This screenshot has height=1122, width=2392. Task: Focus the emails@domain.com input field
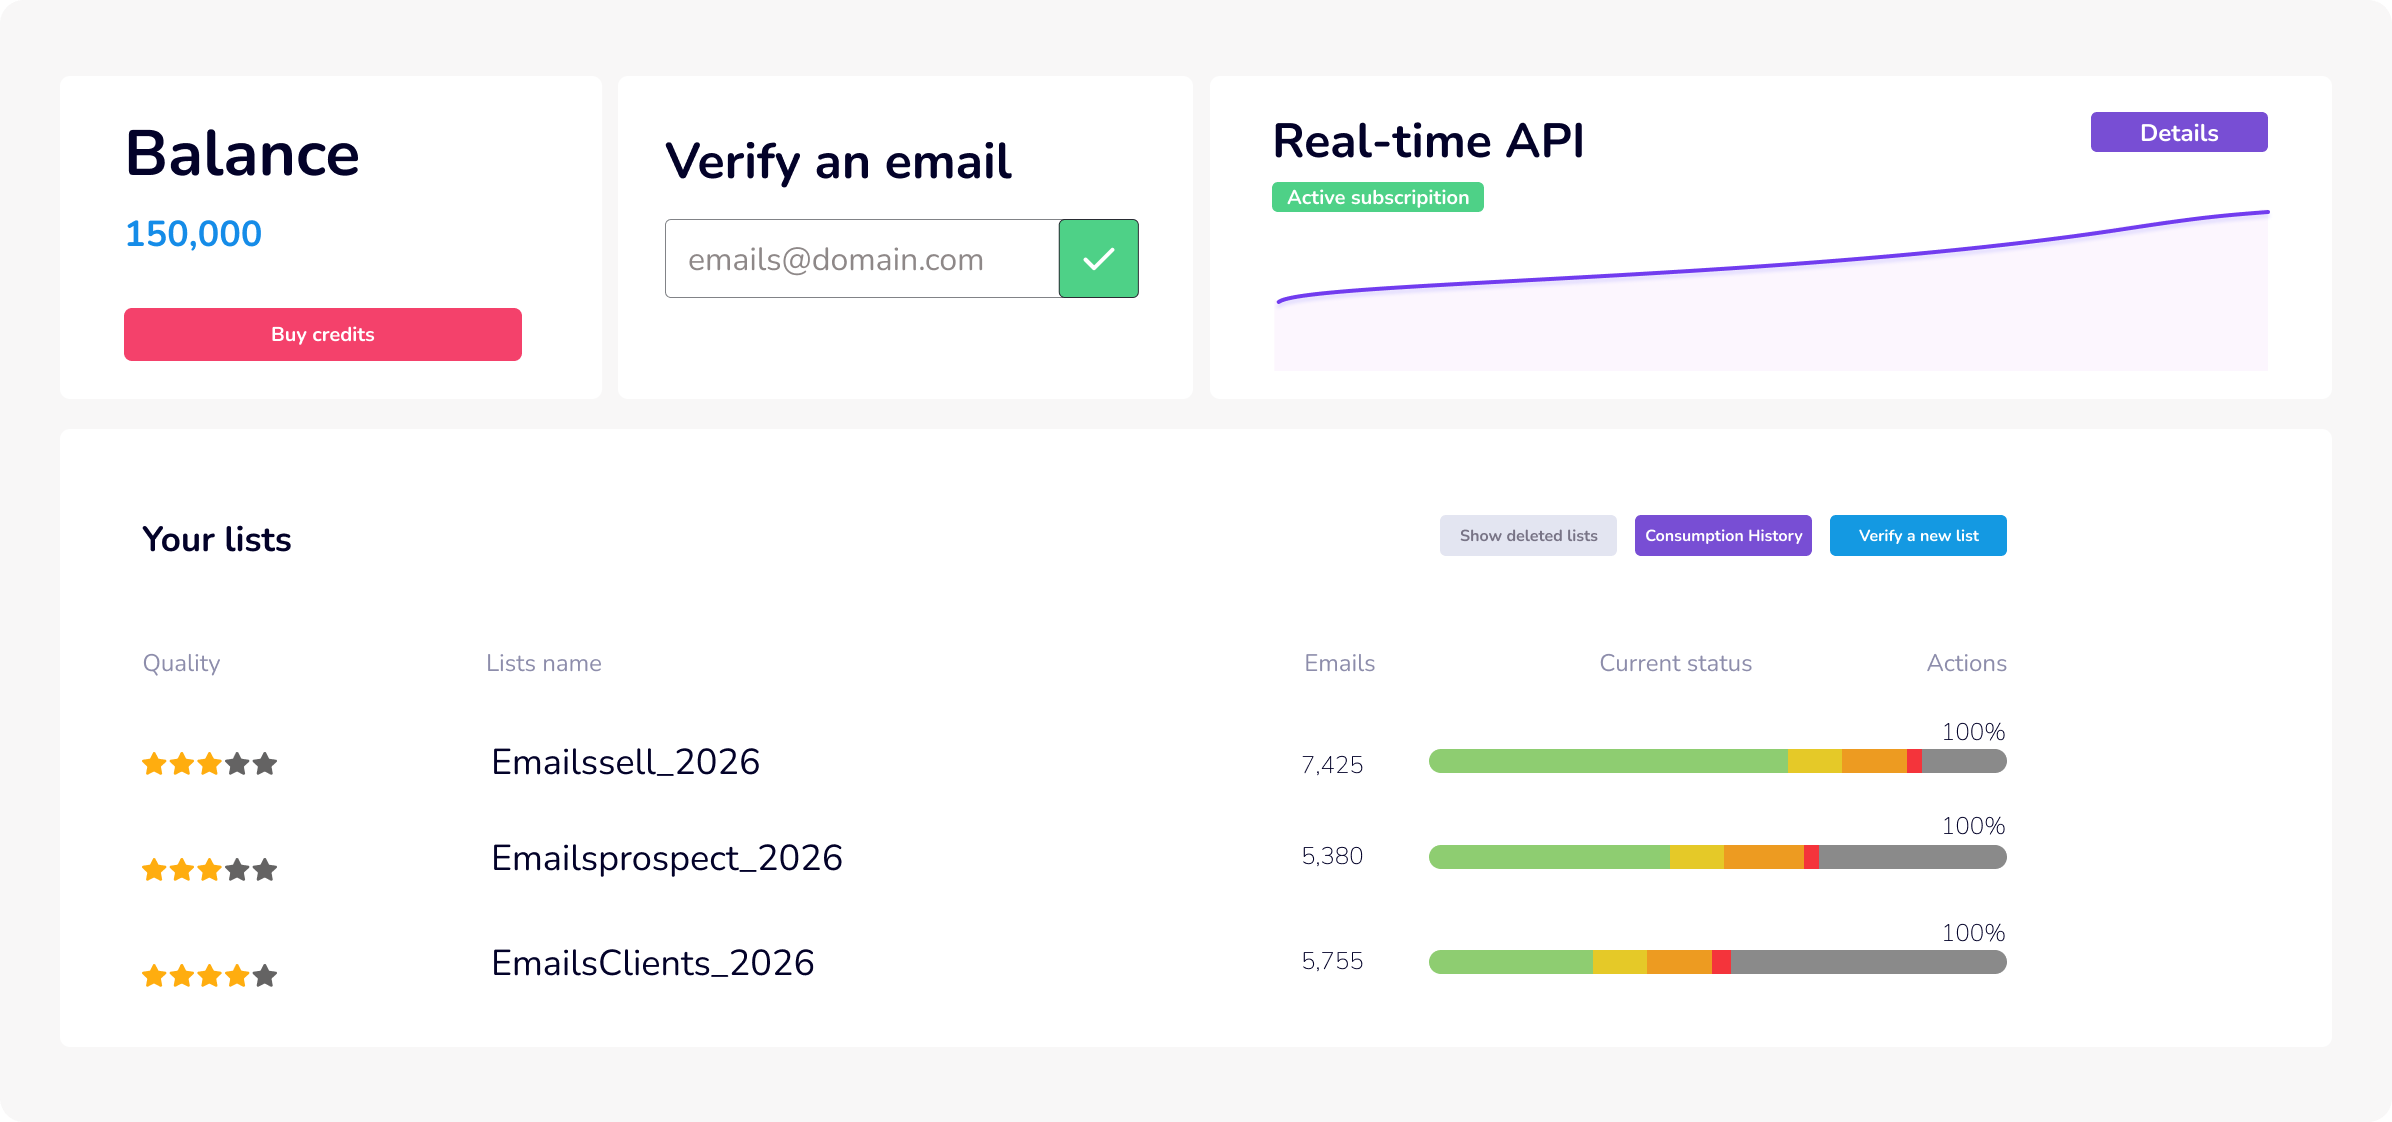click(x=861, y=259)
